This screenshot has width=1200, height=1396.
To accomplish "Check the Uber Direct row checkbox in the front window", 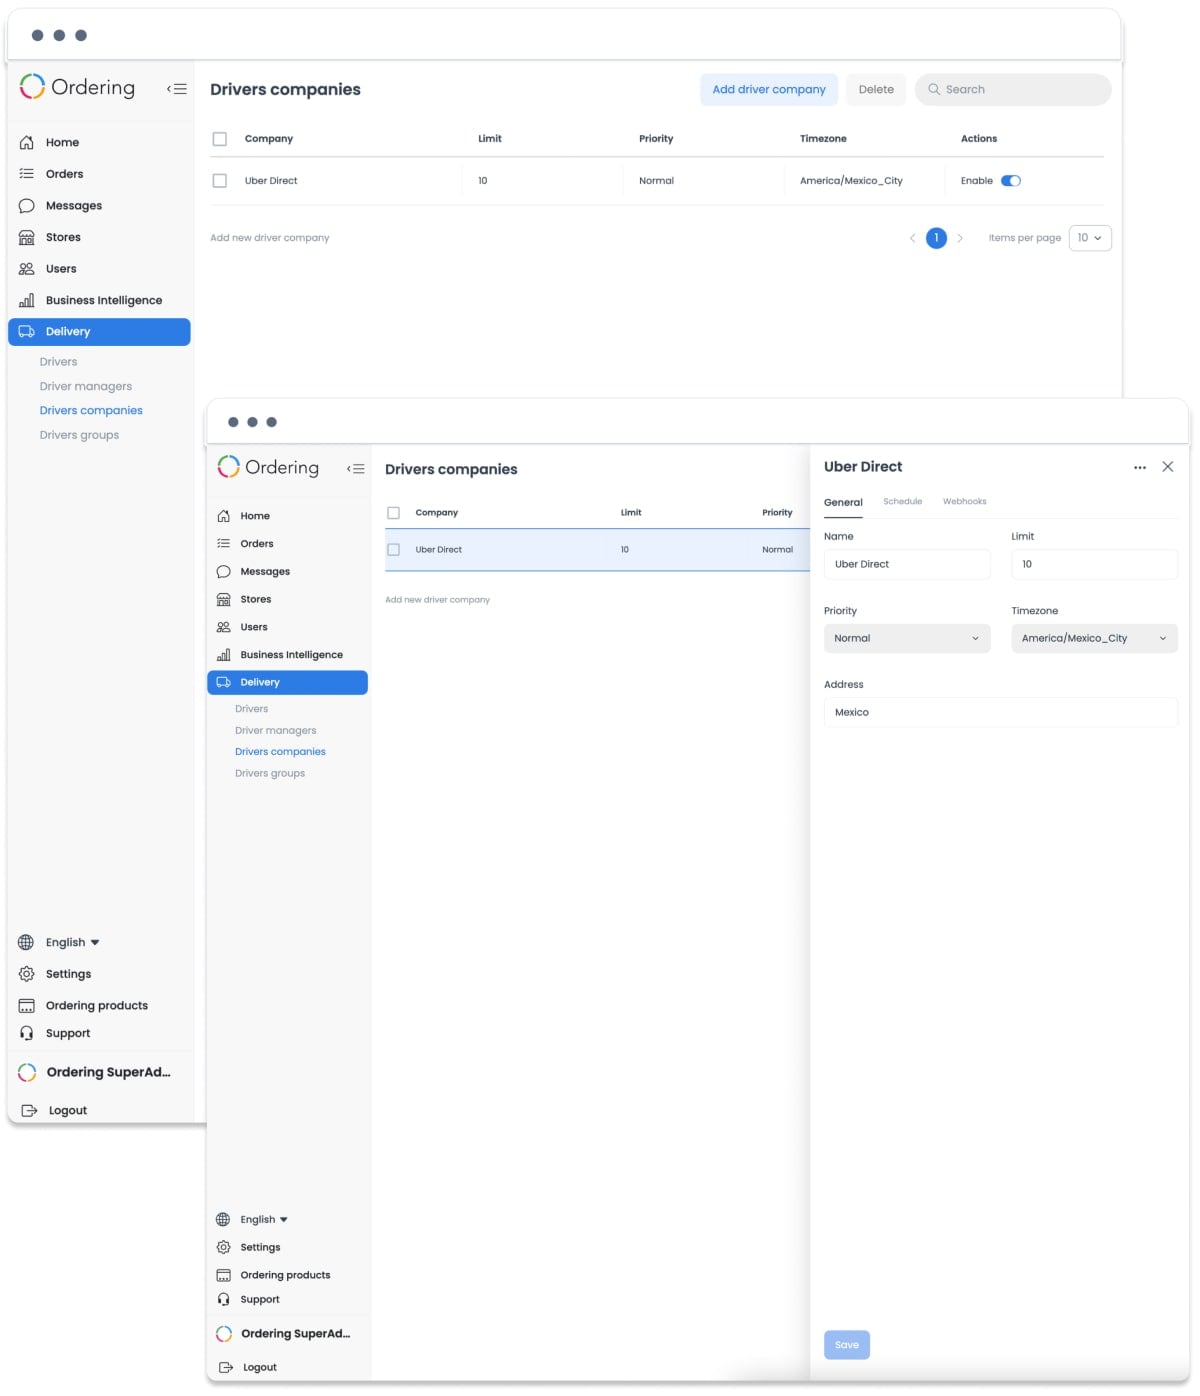I will tap(394, 550).
